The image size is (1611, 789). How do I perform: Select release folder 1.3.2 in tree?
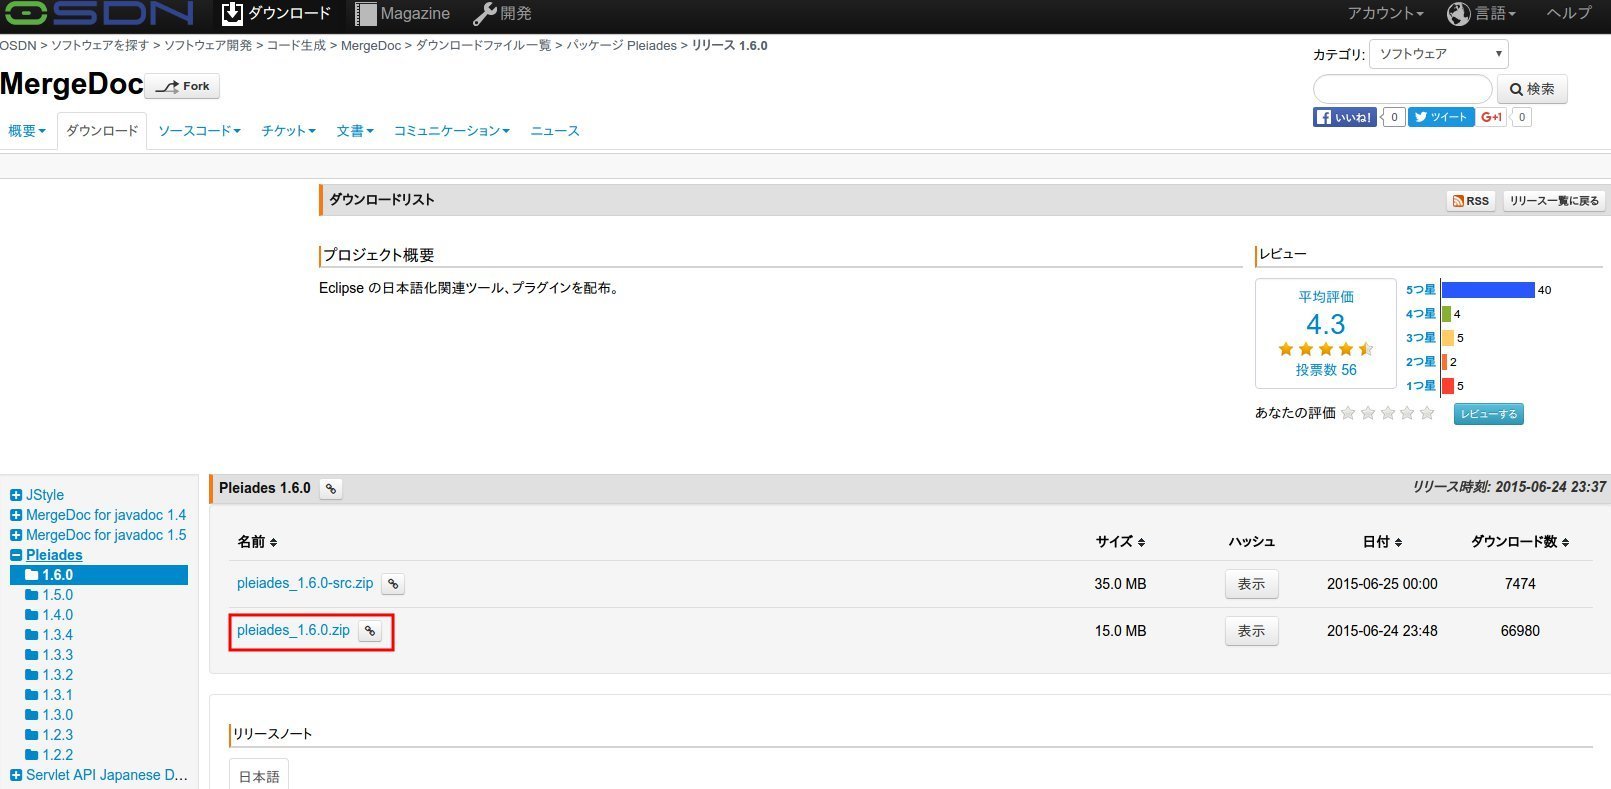(49, 675)
